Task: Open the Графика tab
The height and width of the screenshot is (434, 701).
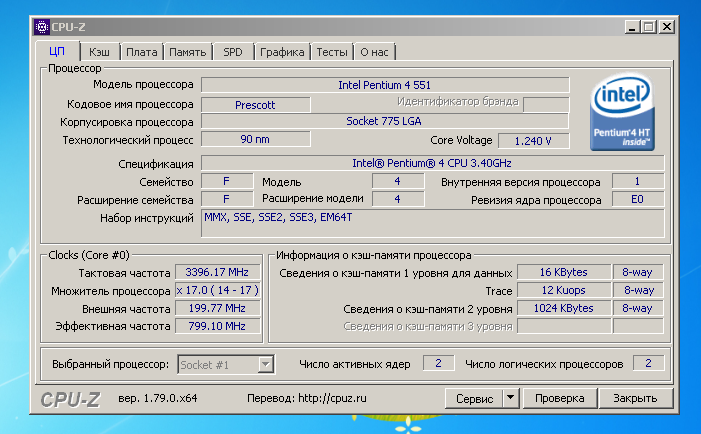Action: [282, 52]
